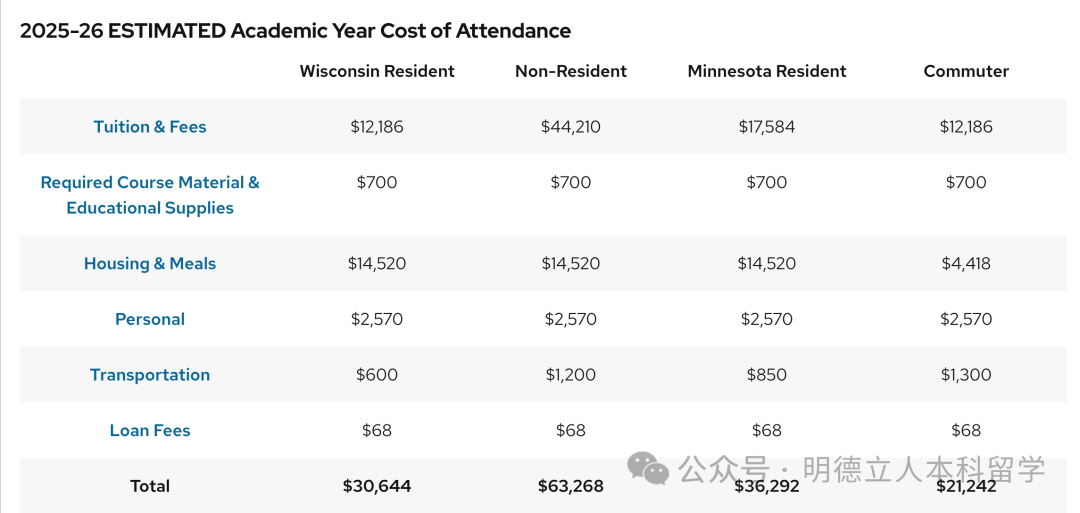This screenshot has width=1080, height=513.
Task: Click the WeChat logo icon in watermark
Action: point(648,467)
